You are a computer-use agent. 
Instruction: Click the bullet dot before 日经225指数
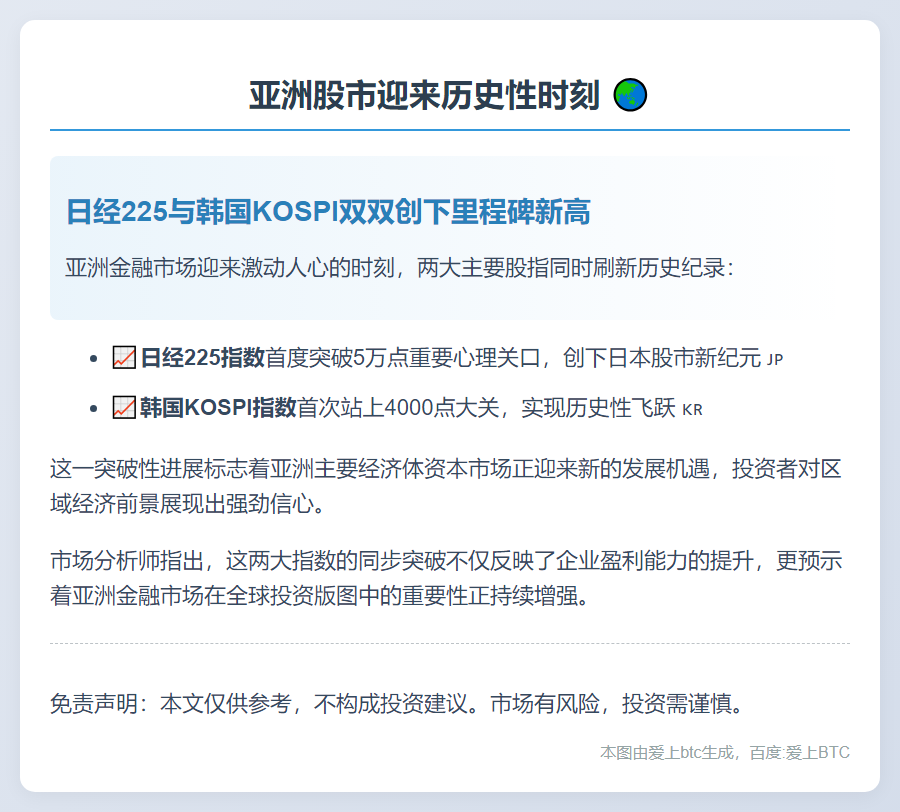pos(94,358)
